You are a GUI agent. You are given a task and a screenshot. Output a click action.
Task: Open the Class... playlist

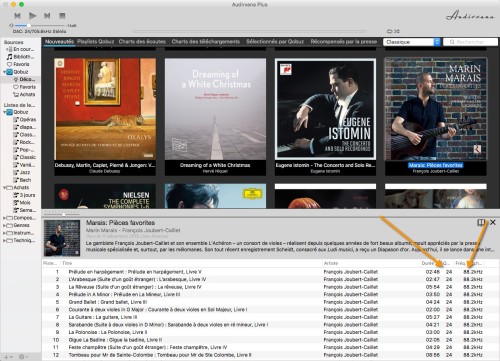coord(25,135)
